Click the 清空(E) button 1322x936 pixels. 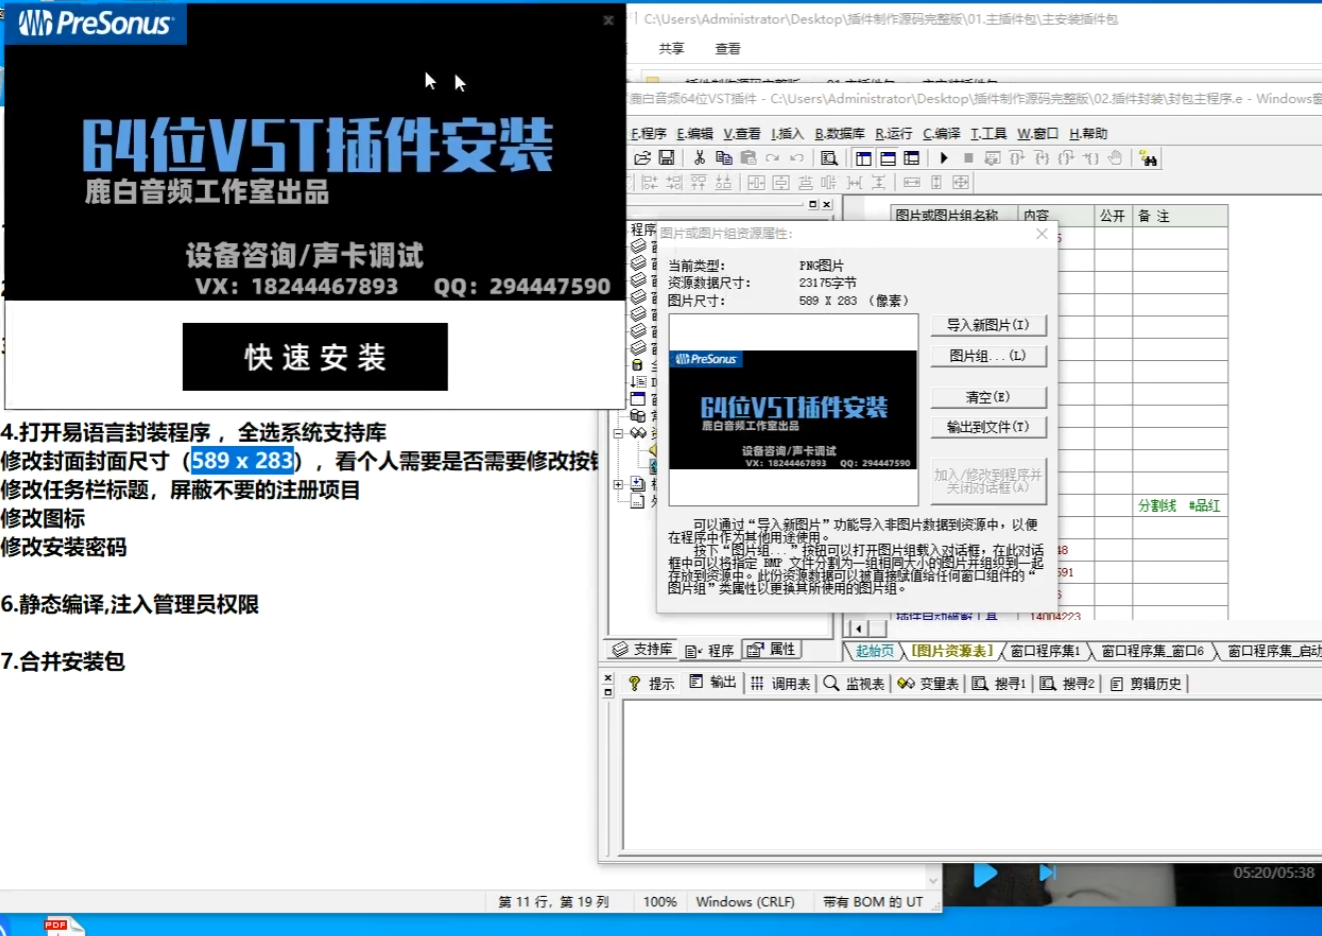[988, 397]
